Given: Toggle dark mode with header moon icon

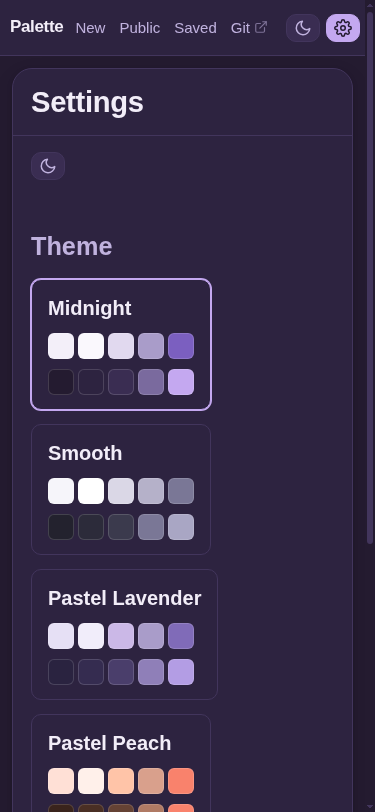Looking at the screenshot, I should (x=303, y=28).
